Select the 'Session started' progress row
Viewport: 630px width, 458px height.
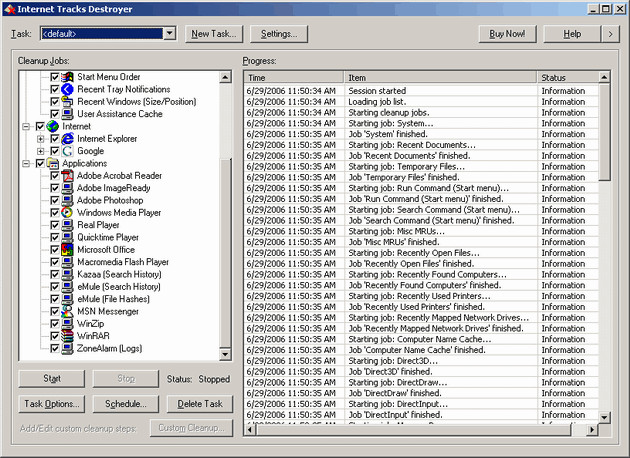421,91
